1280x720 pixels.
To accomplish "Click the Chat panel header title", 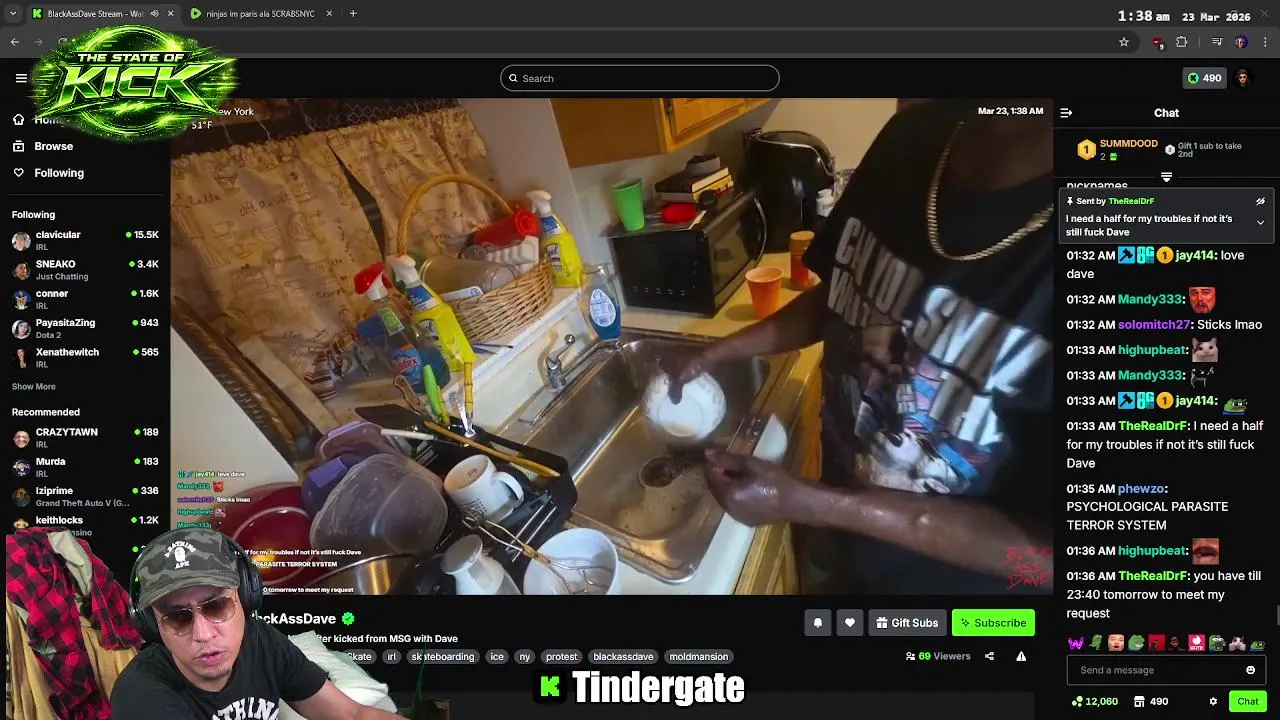I will (x=1166, y=113).
